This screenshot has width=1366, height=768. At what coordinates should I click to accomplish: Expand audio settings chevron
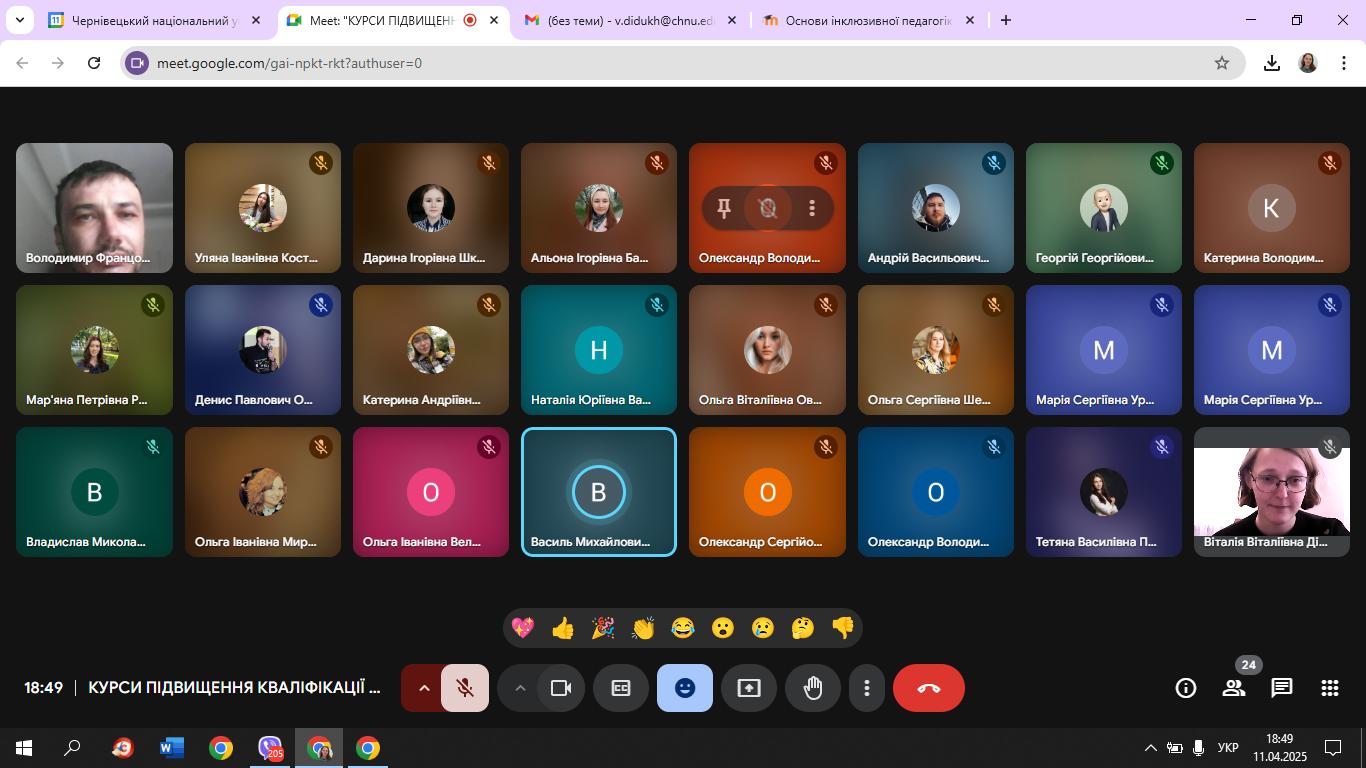[424, 688]
